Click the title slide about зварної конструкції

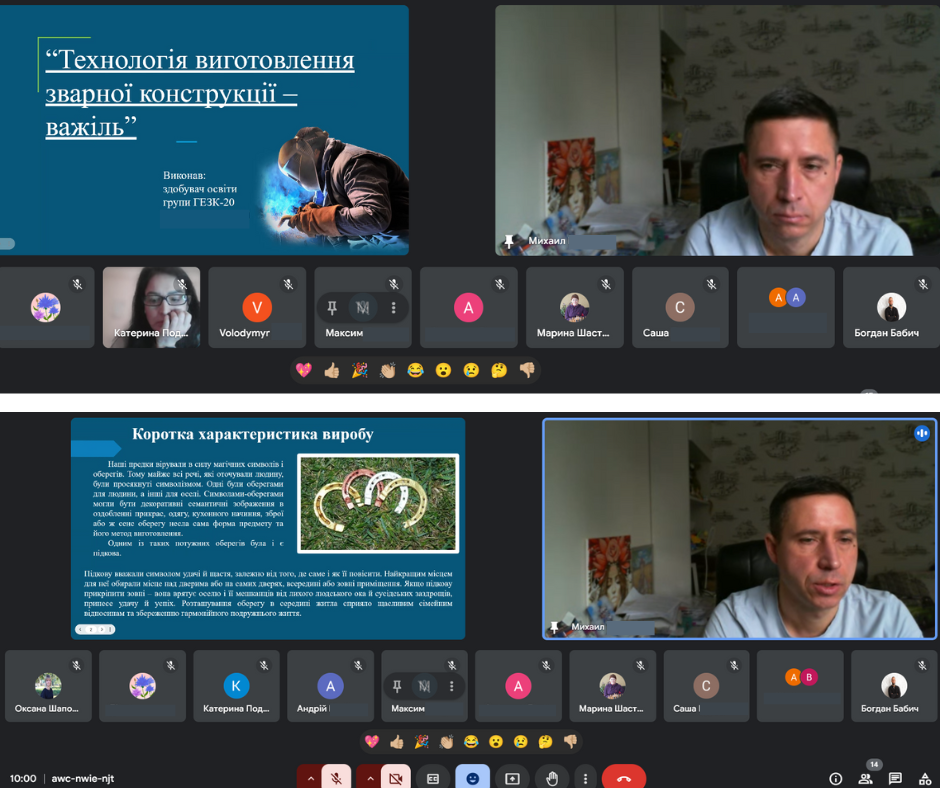point(204,130)
